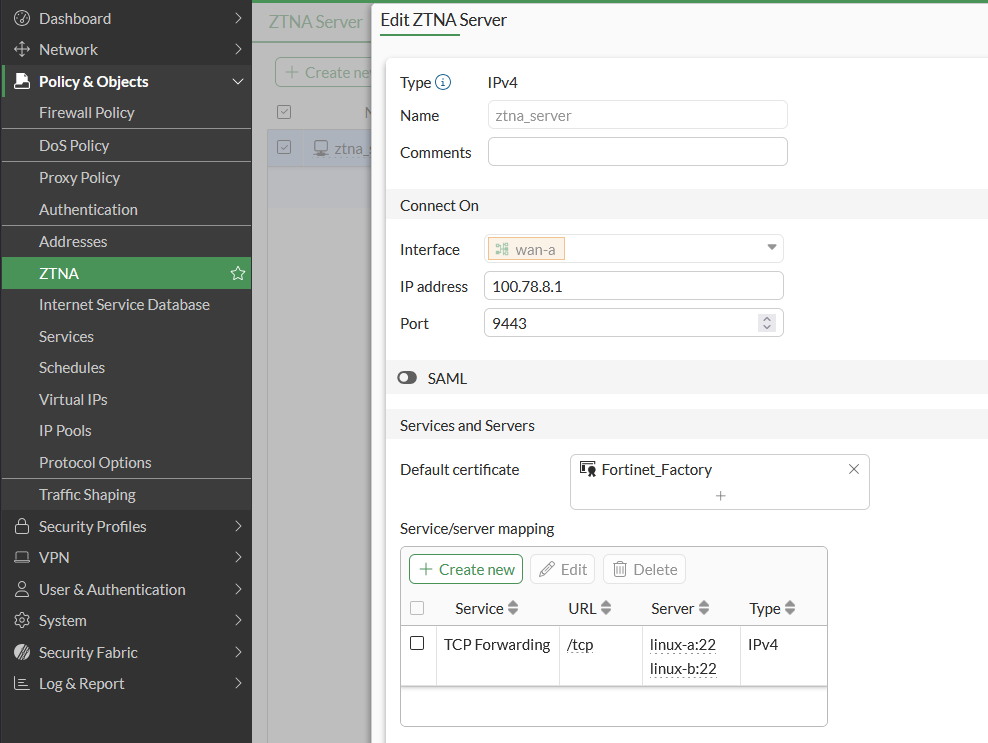Viewport: 988px width, 743px height.
Task: Click Create new in service/server mapping
Action: point(466,569)
